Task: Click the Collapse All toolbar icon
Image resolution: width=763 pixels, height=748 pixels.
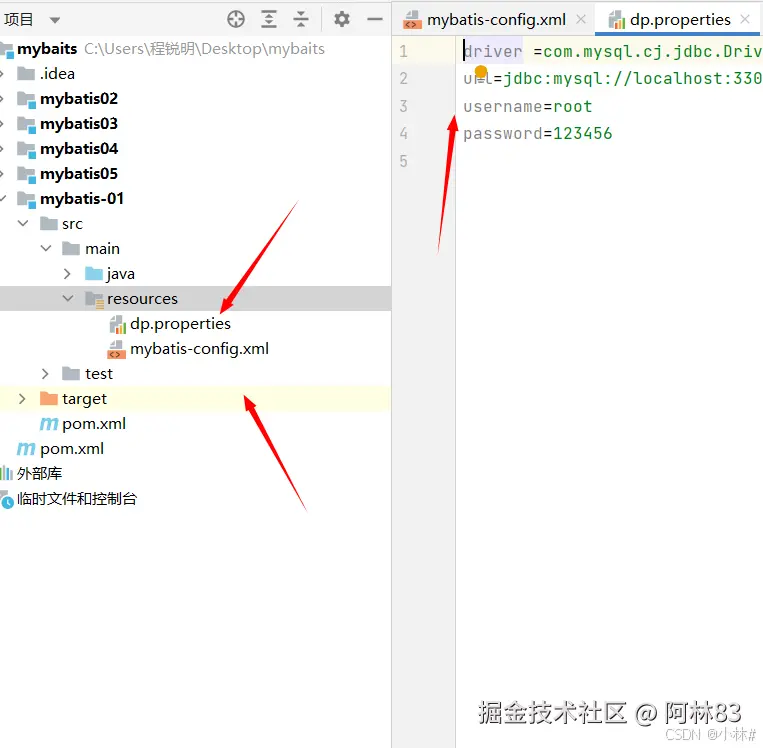Action: pos(301,19)
